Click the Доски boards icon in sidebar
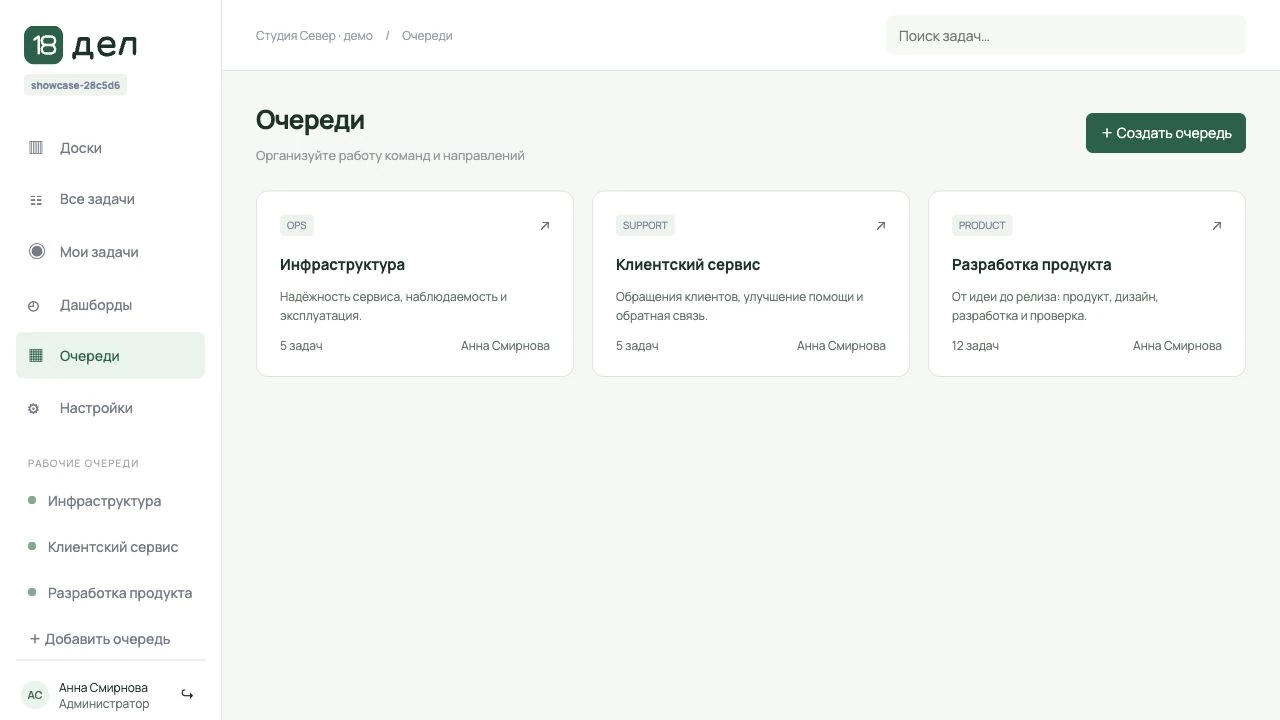The image size is (1280, 720). (x=36, y=148)
